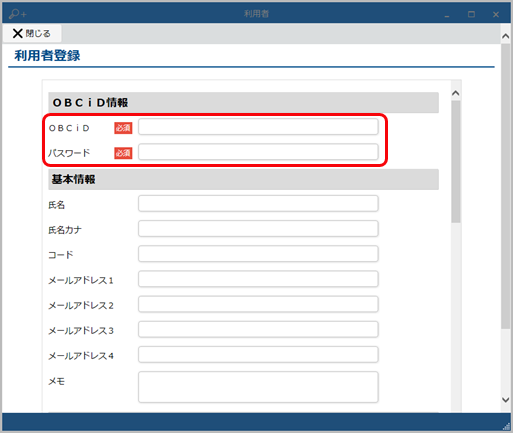Image resolution: width=513 pixels, height=433 pixels.
Task: Click the resize grip in status bar corner
Action: [507, 426]
